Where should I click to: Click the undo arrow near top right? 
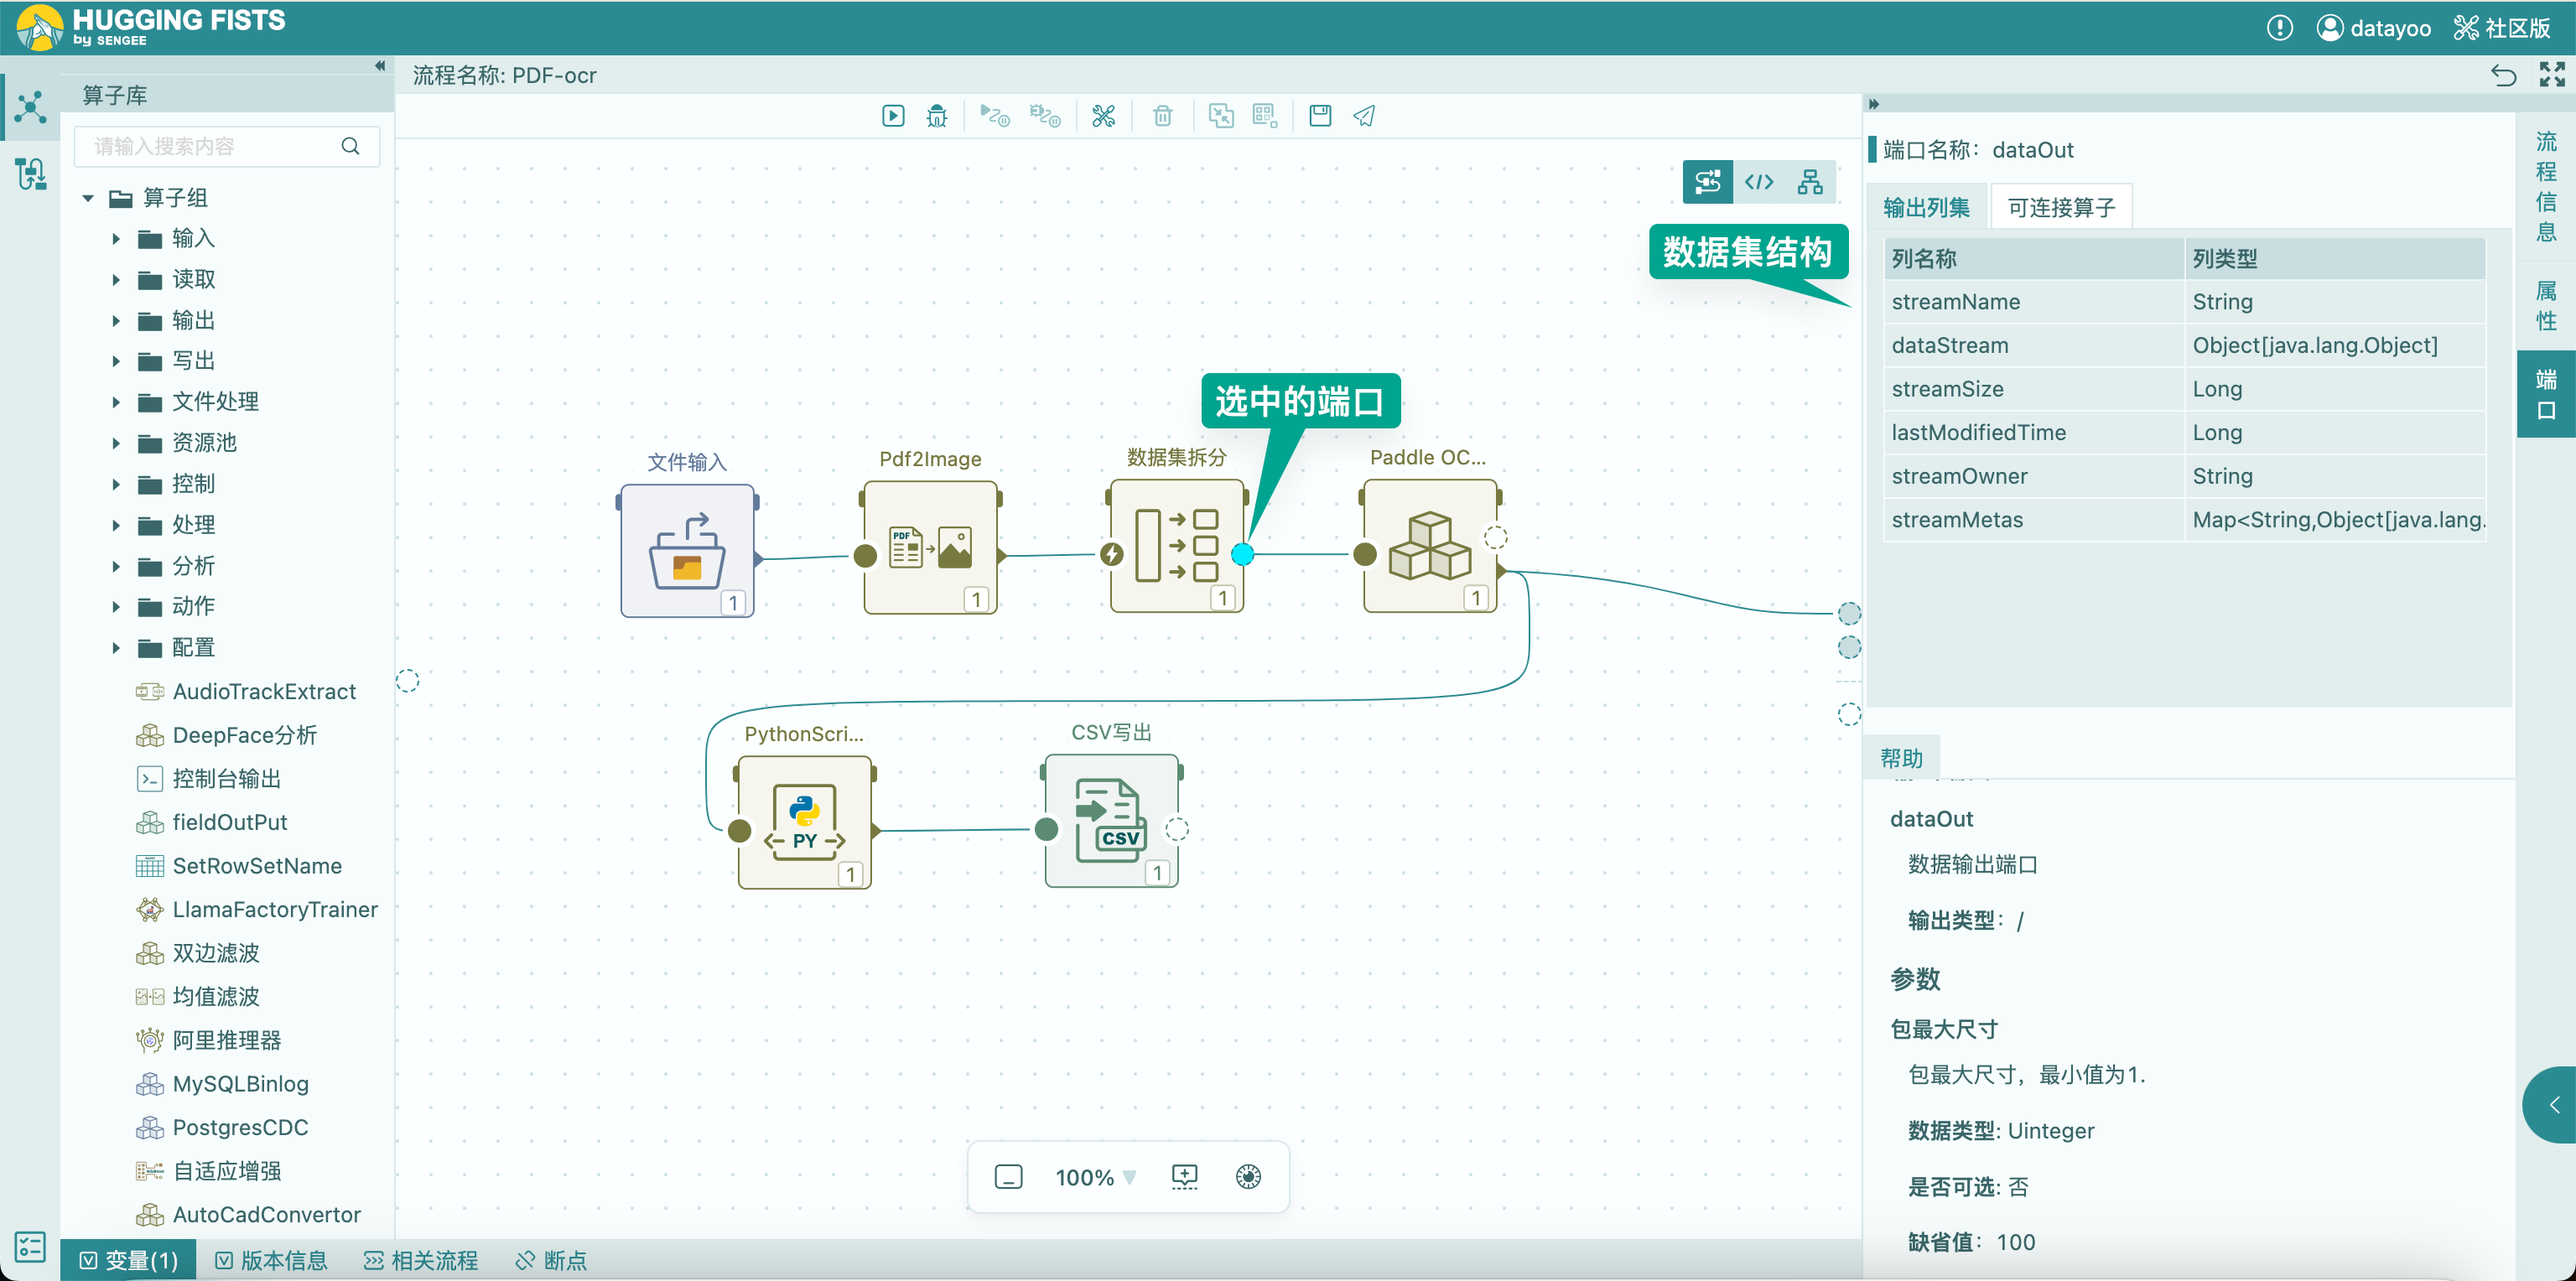click(2503, 75)
